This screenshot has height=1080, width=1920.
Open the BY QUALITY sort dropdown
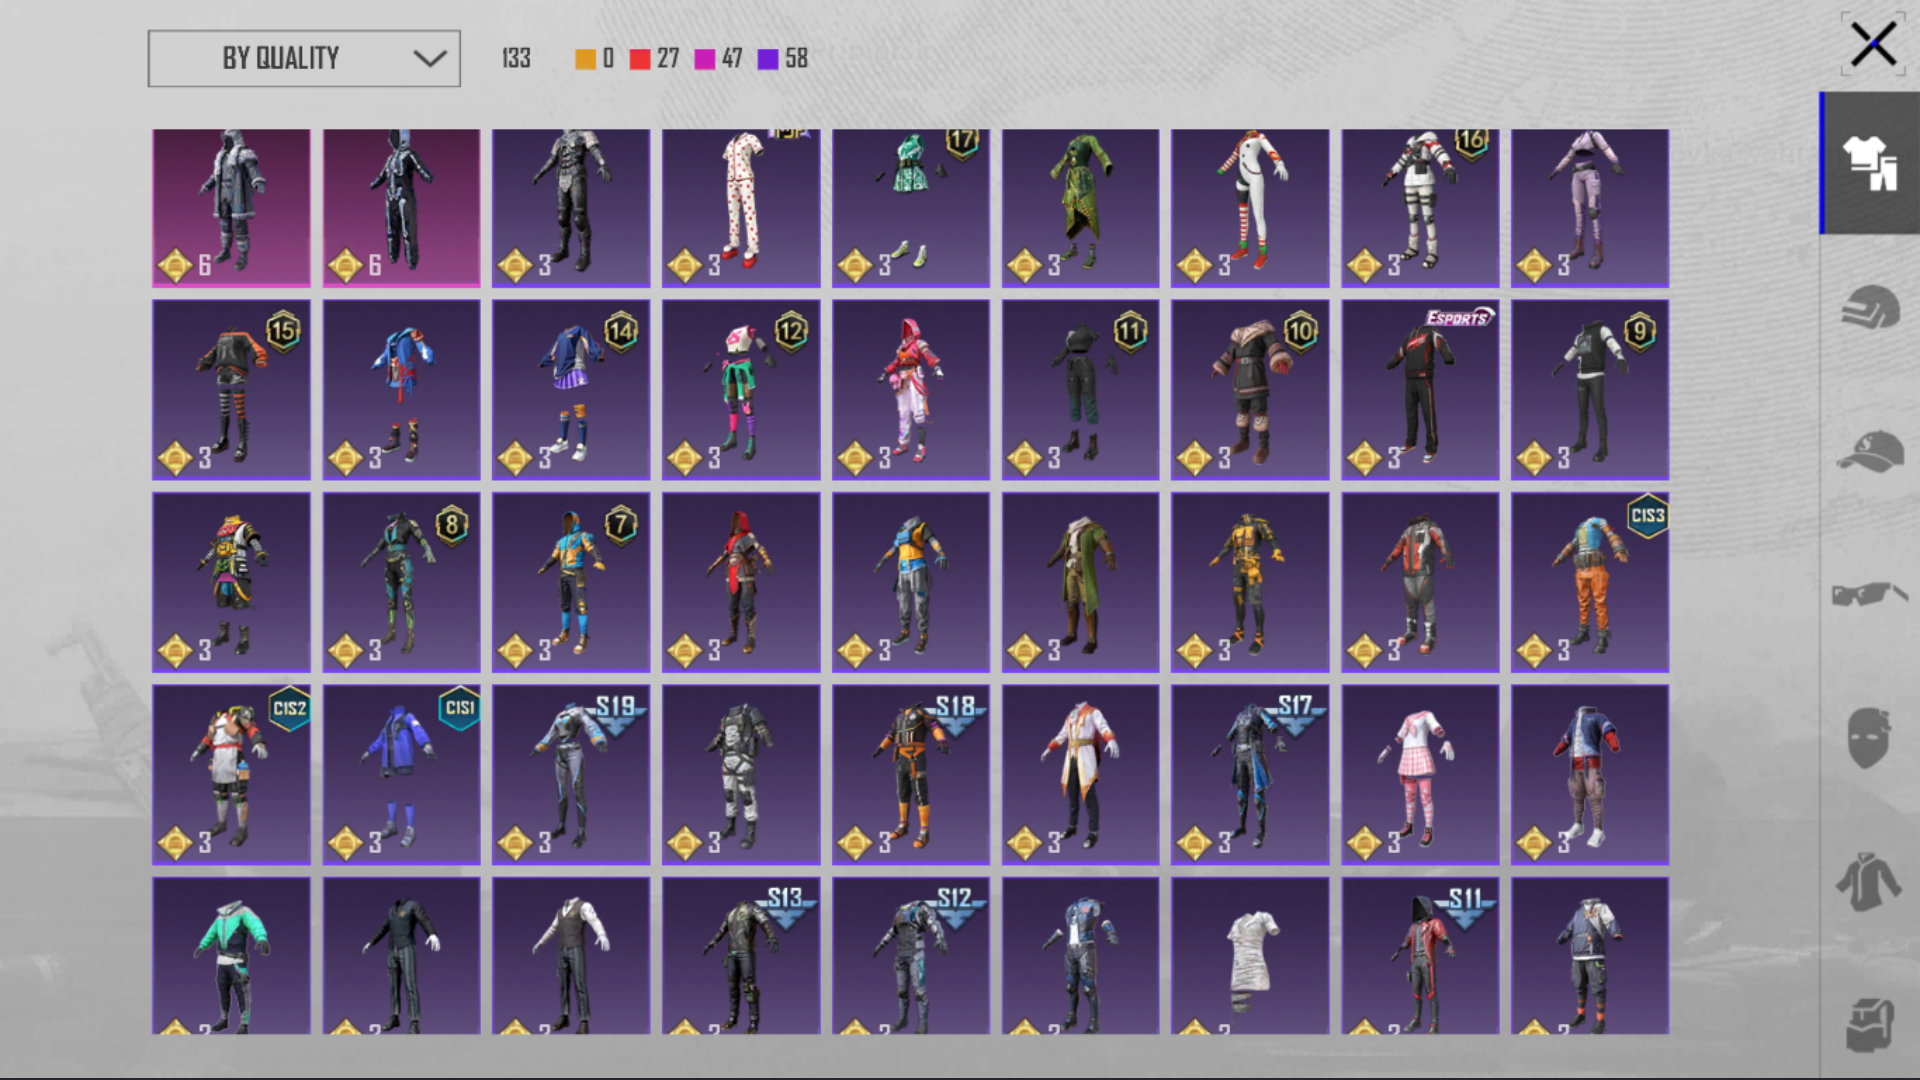pos(304,58)
